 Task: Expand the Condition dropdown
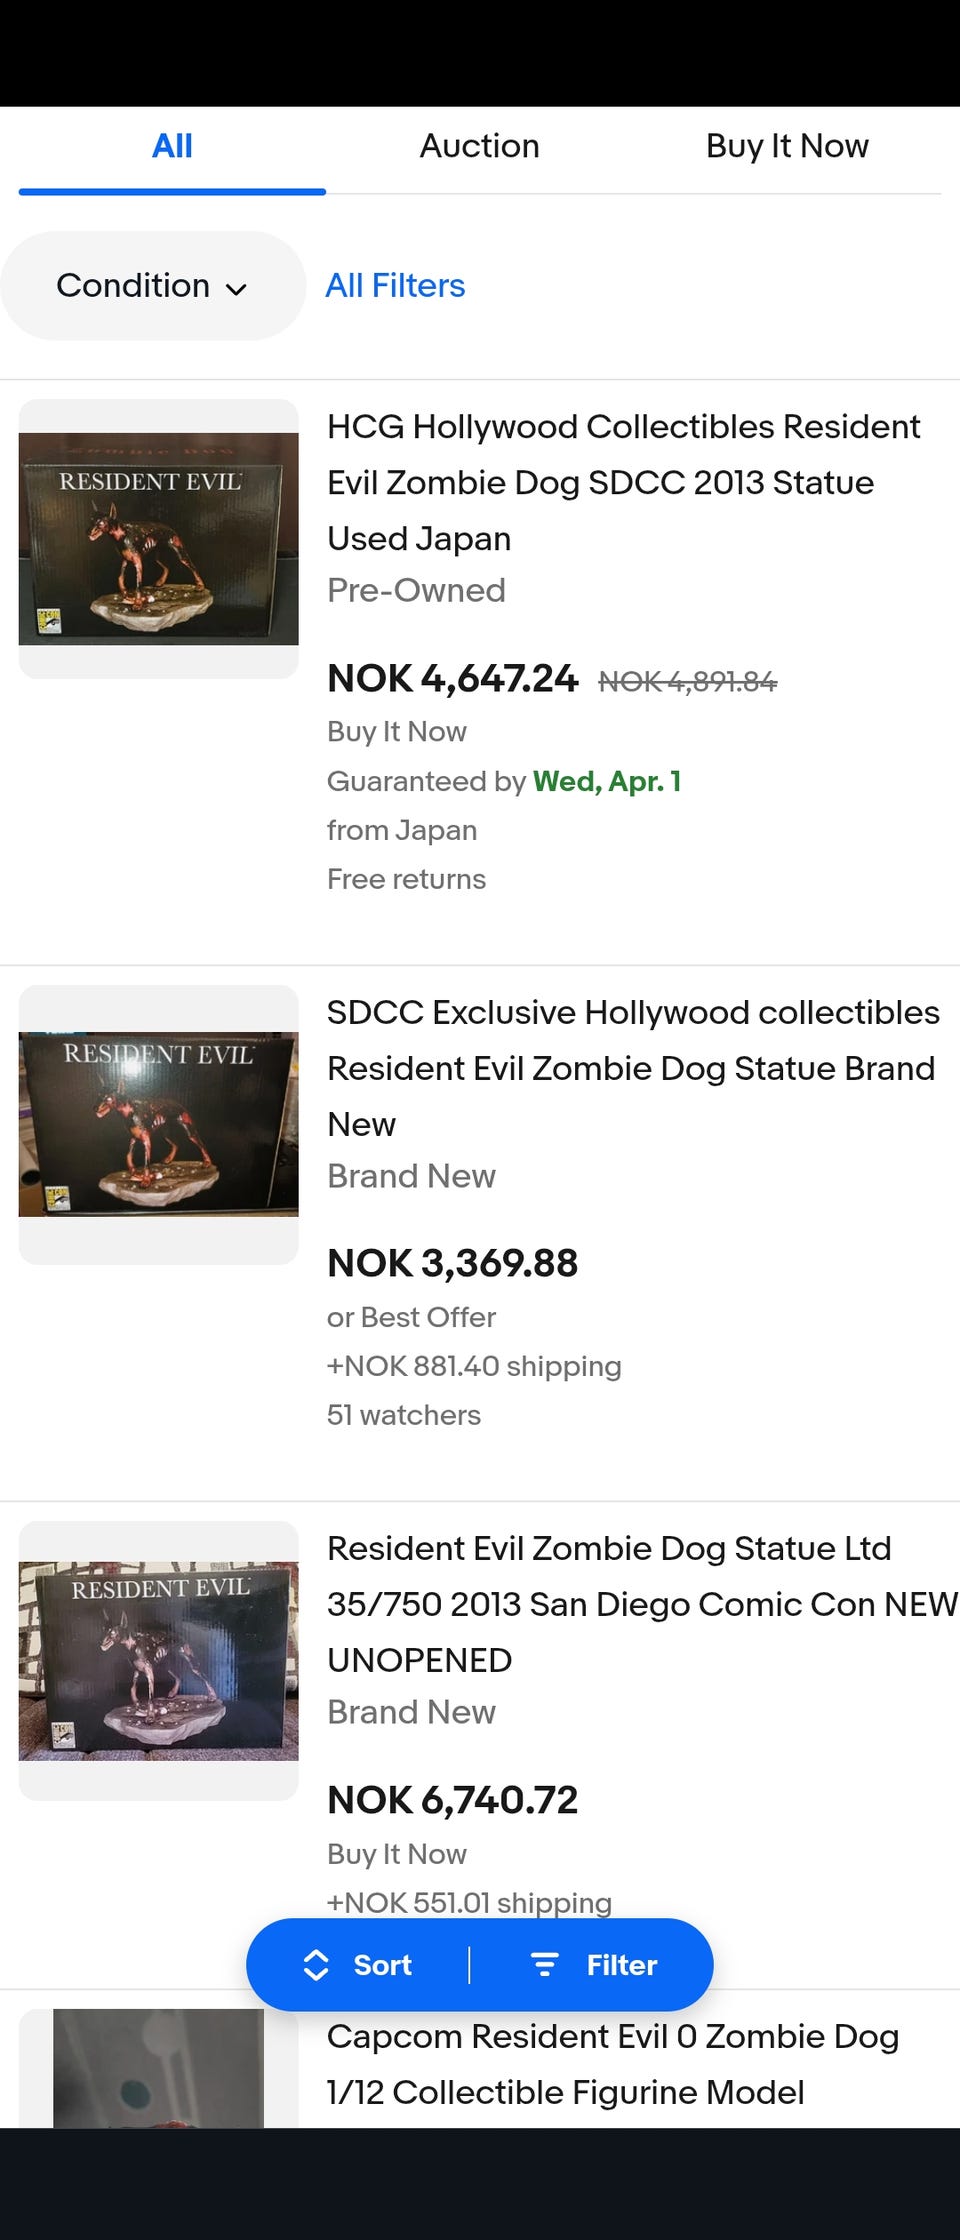(152, 286)
